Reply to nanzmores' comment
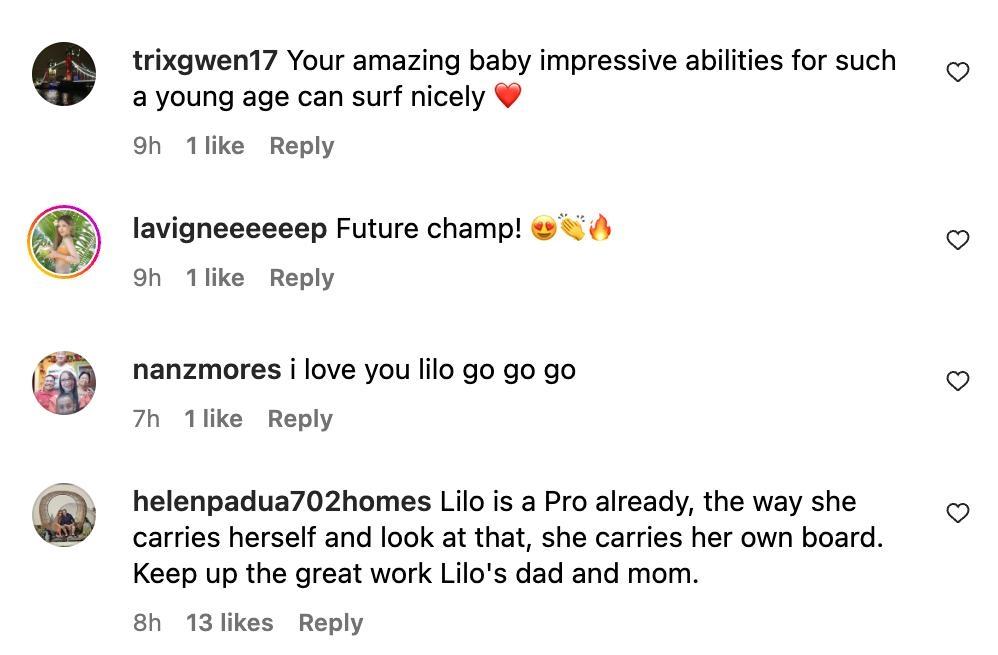Screen dimensions: 998x655 pos(299,419)
